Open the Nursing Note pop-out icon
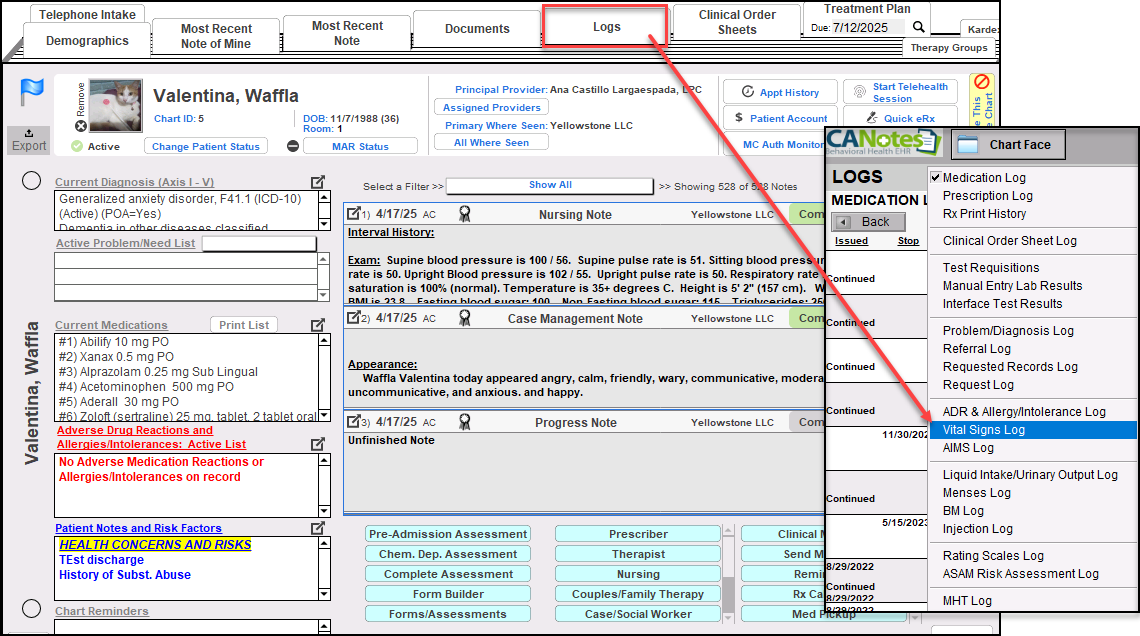1140x636 pixels. point(353,214)
